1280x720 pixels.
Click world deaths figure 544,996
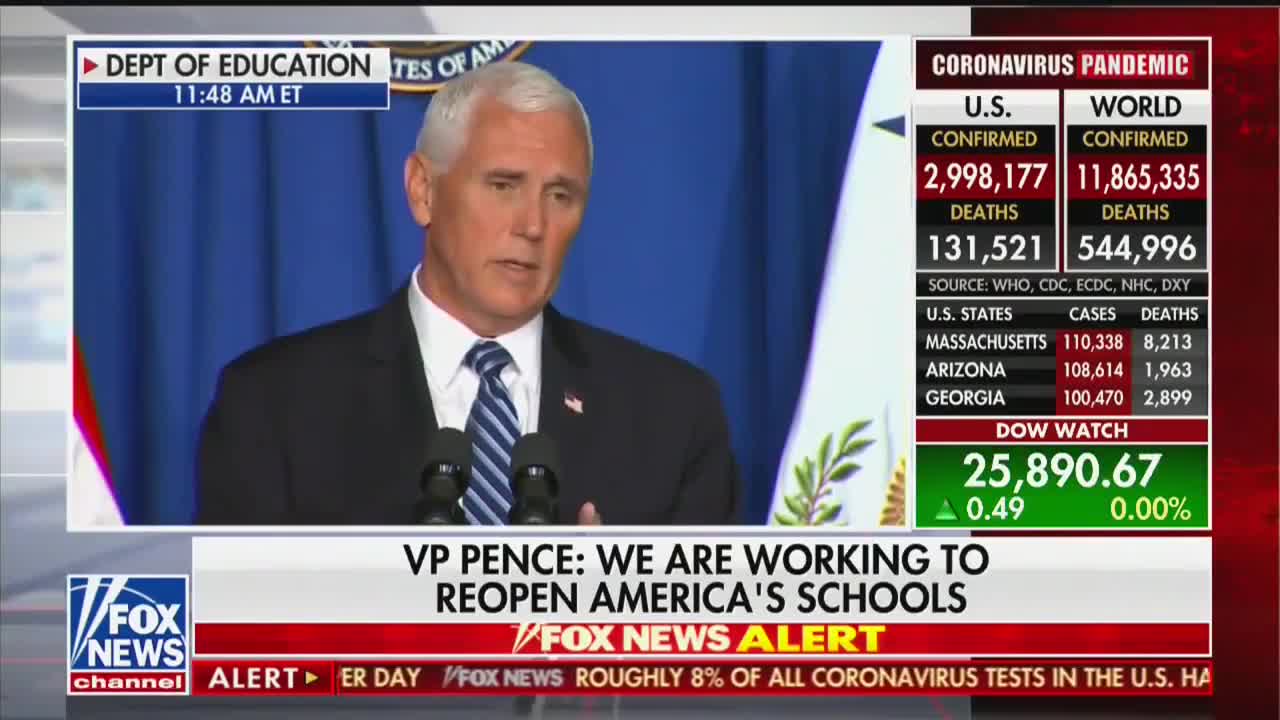1136,248
